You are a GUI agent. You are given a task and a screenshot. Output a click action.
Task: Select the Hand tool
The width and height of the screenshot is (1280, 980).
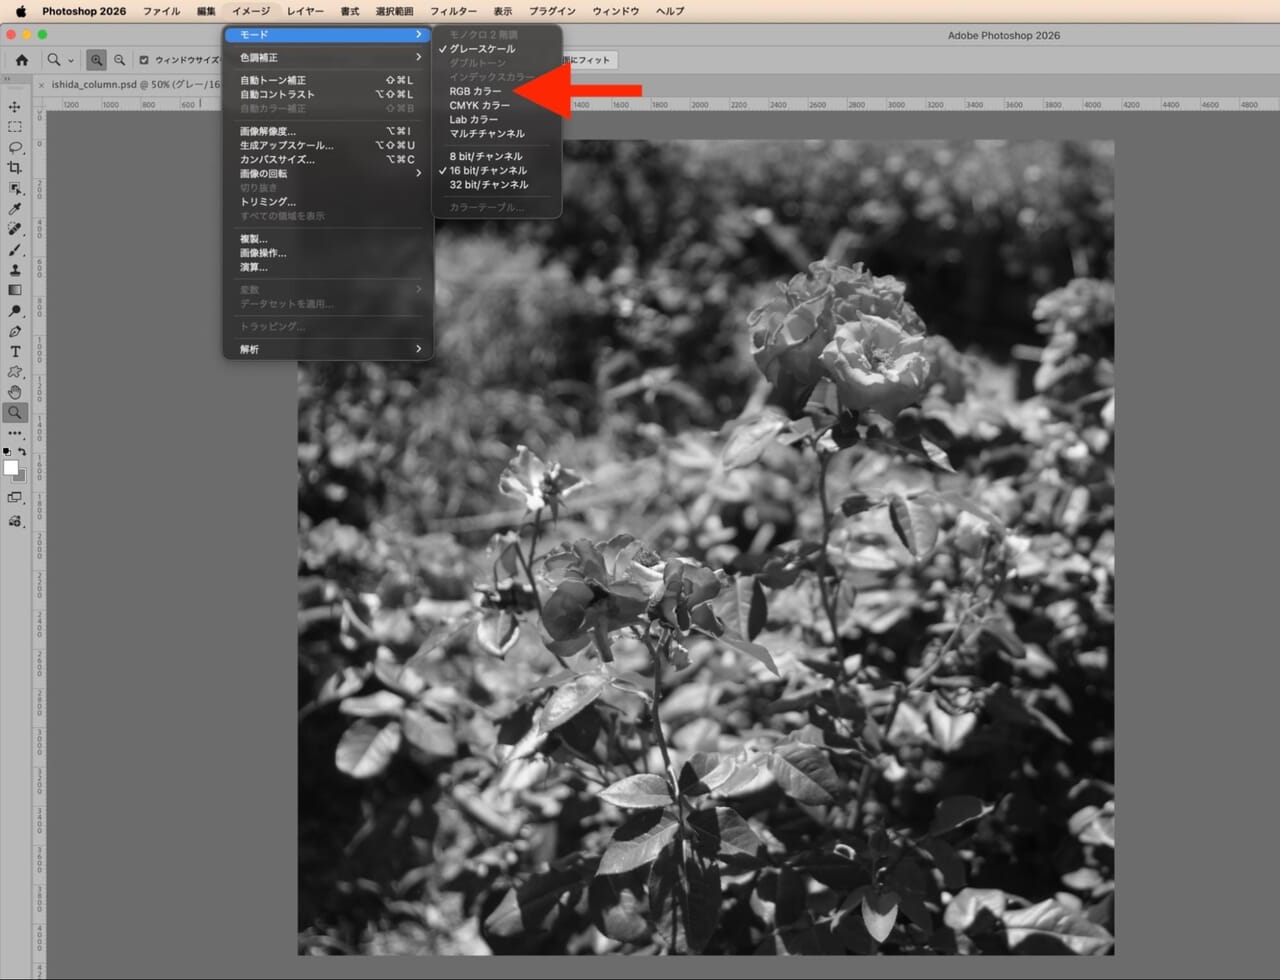pos(14,392)
